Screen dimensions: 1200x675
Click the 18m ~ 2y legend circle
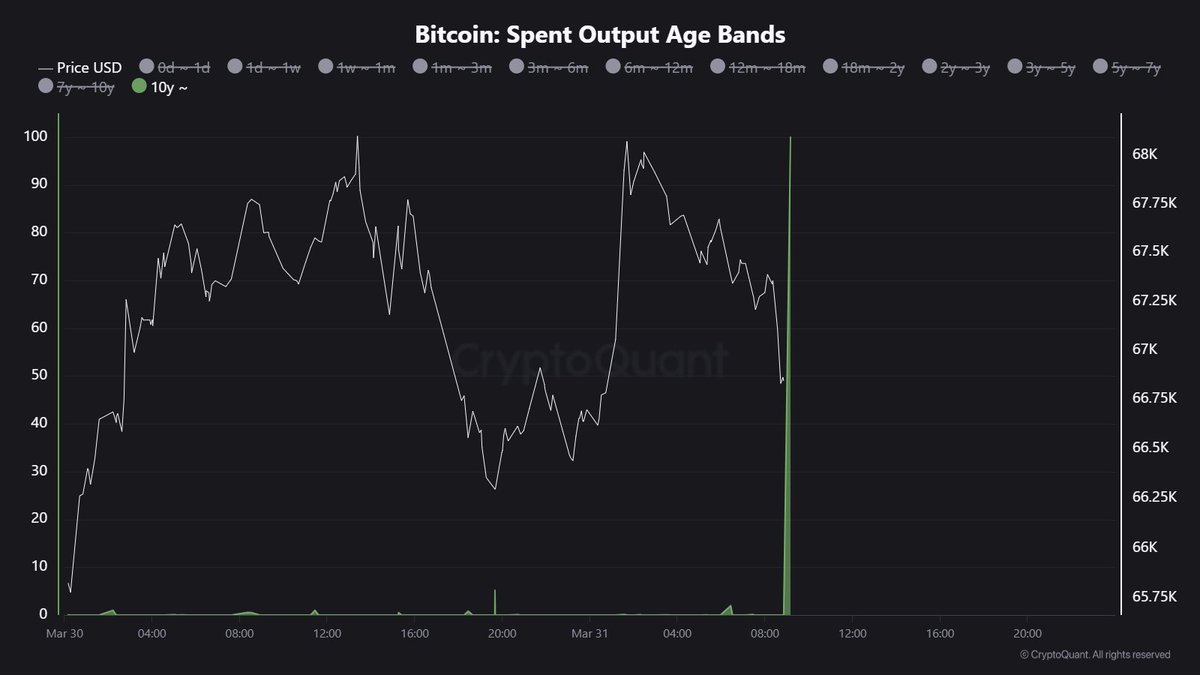pyautogui.click(x=830, y=67)
